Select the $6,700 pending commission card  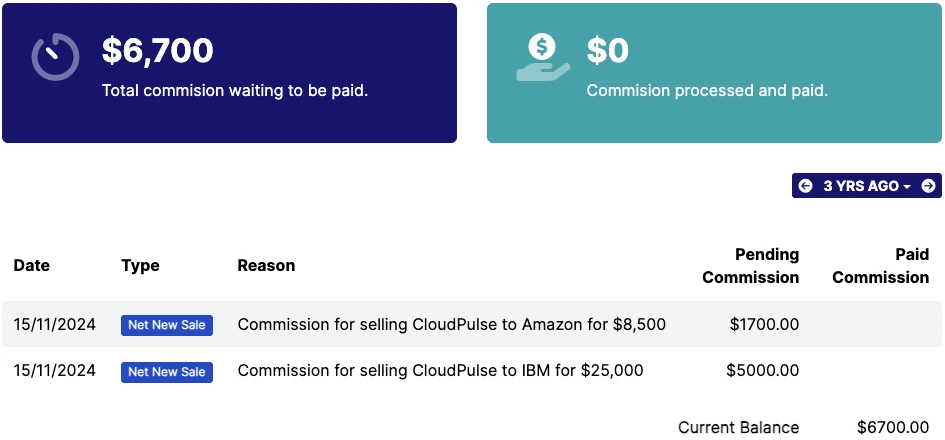pyautogui.click(x=230, y=73)
